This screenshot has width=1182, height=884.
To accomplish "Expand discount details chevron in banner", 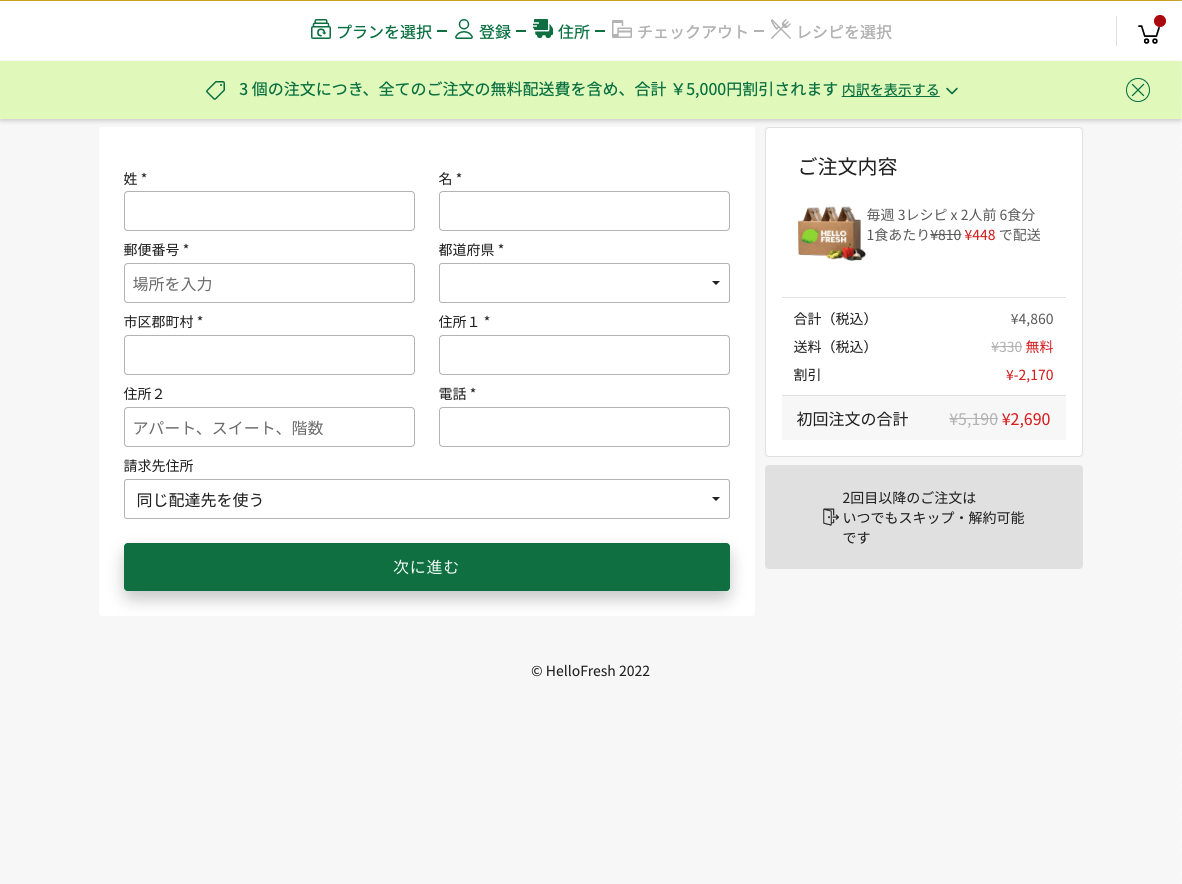I will click(952, 90).
